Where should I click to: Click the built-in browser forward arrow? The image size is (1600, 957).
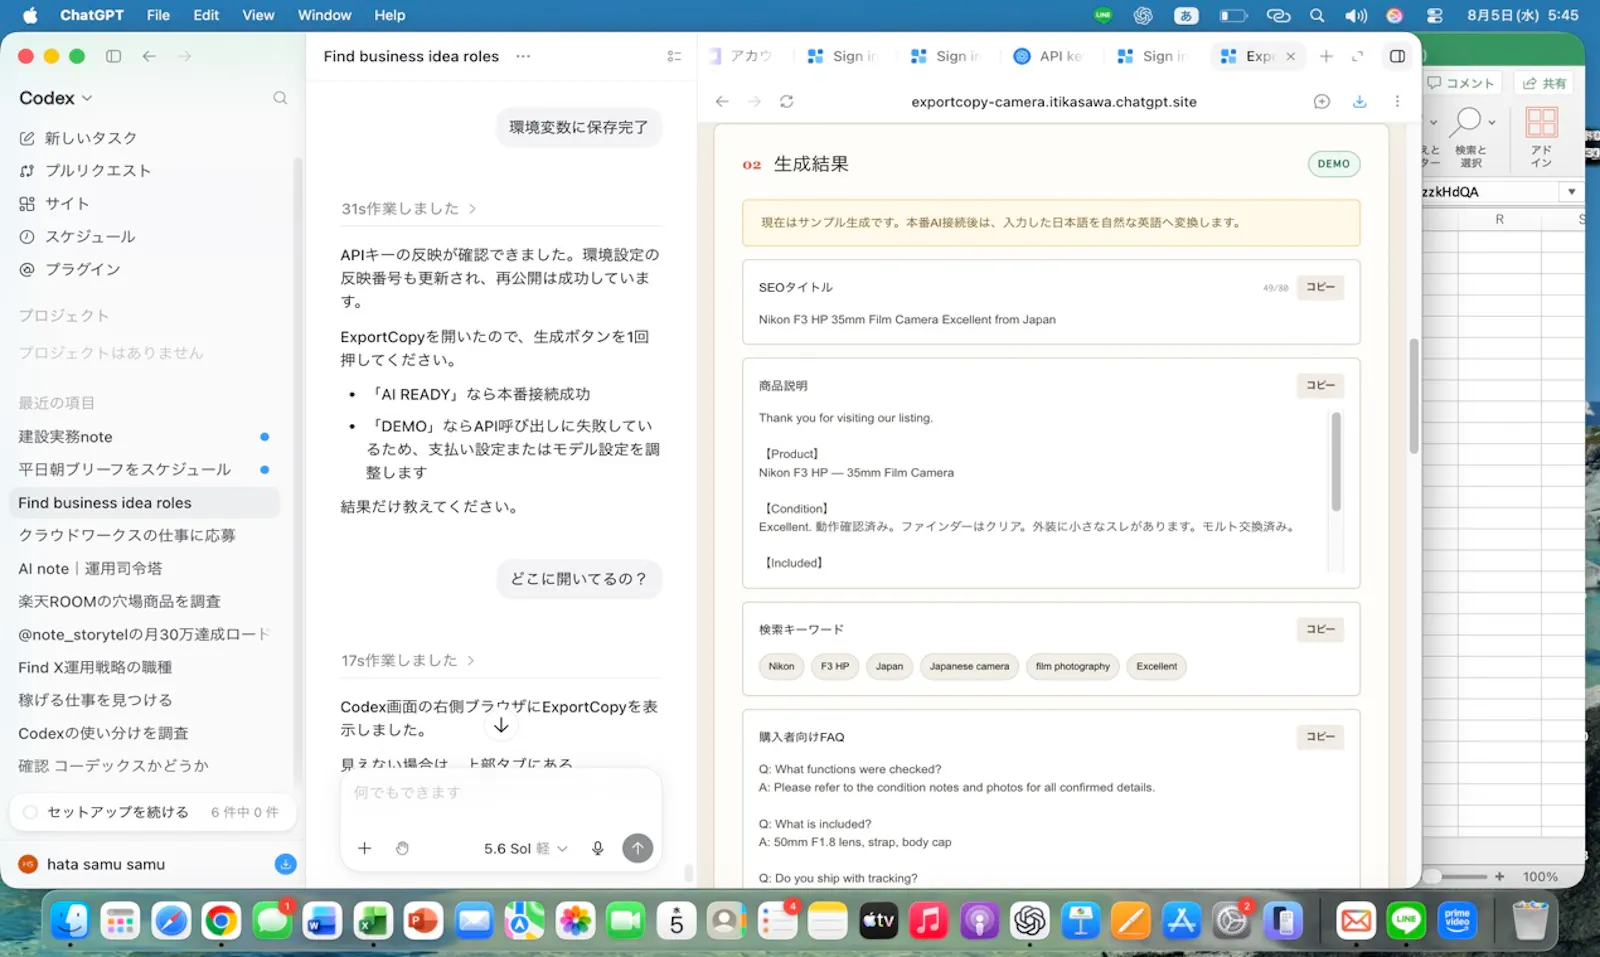[x=754, y=101]
